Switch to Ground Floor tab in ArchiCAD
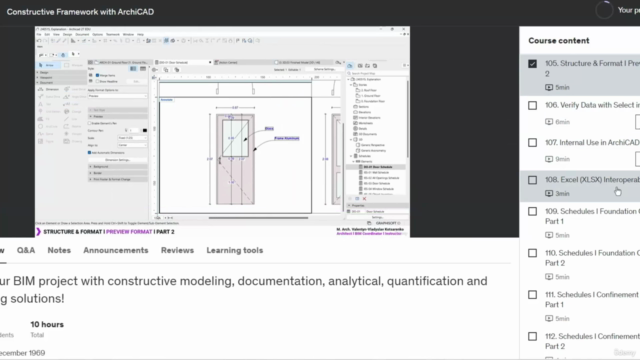 pyautogui.click(x=120, y=62)
